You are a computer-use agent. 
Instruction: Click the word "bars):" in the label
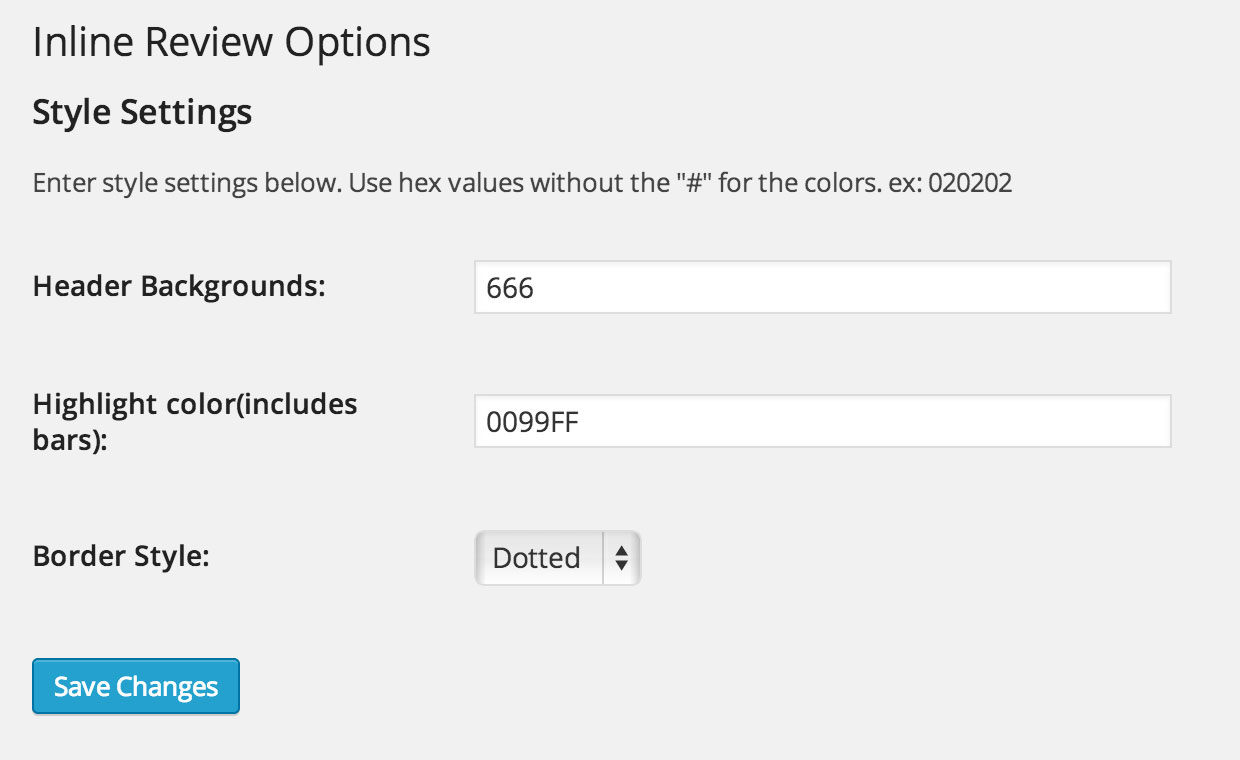coord(70,440)
